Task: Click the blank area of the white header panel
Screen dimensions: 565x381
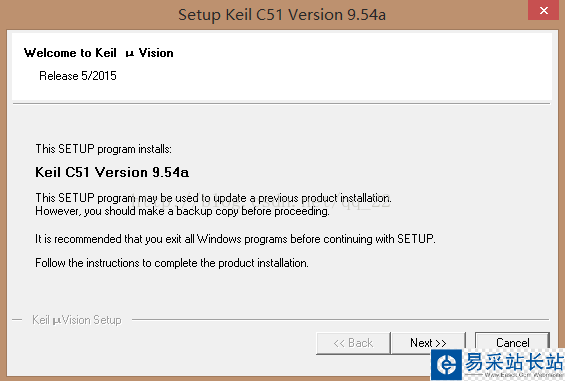Action: (x=360, y=67)
